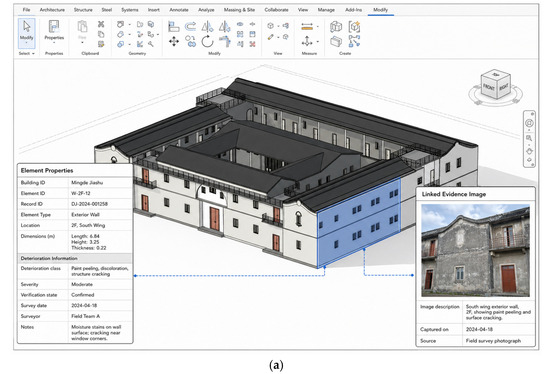This screenshot has height=374, width=550.
Task: Click the Move tool icon
Action: point(174,42)
